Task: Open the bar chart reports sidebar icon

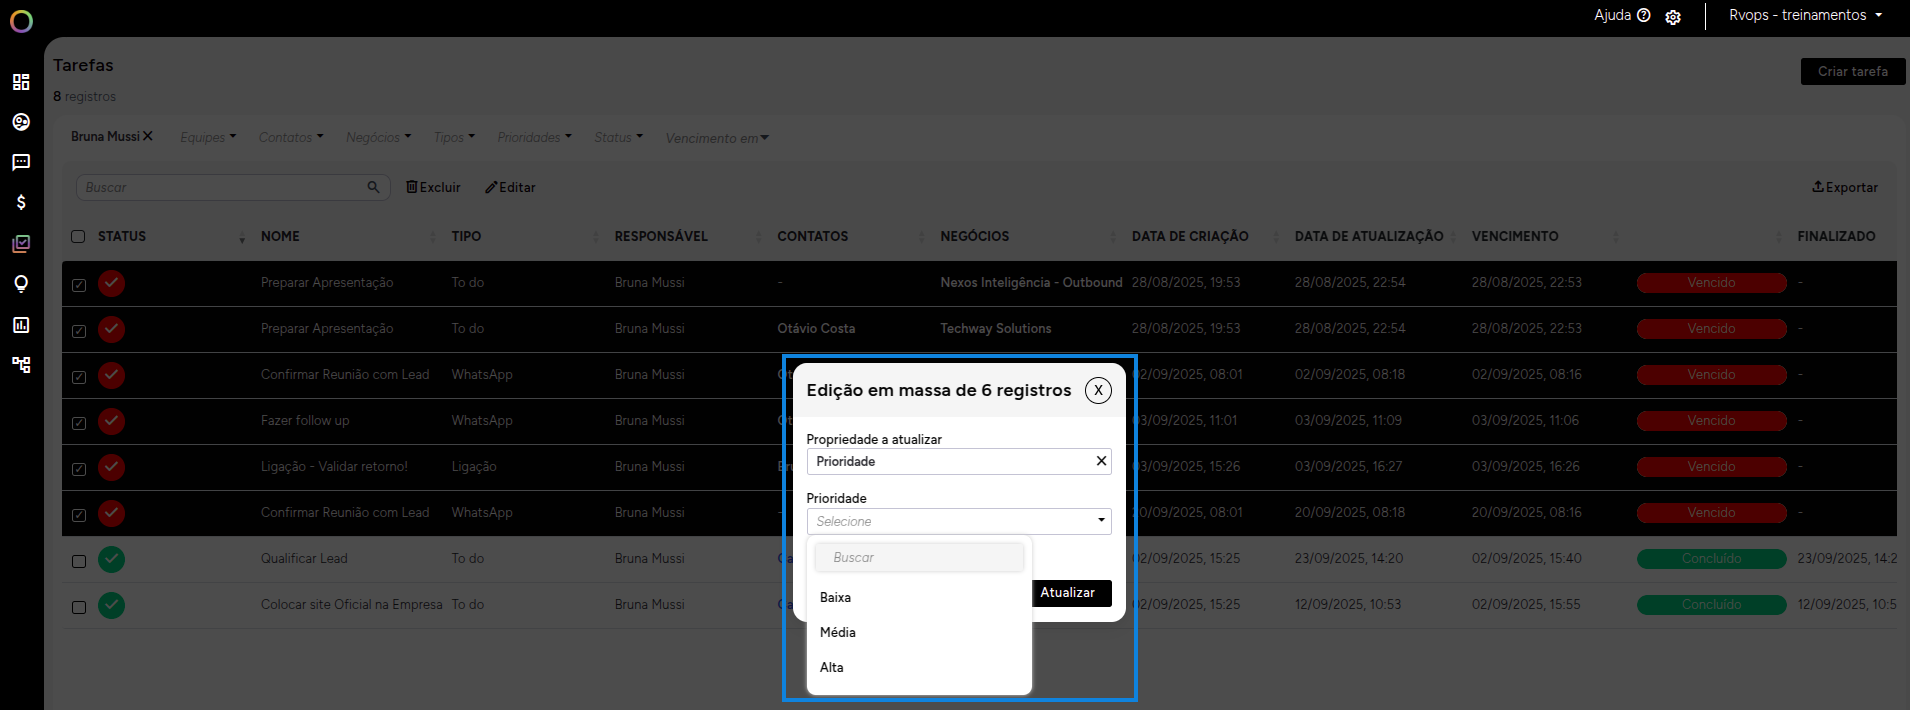Action: point(21,325)
